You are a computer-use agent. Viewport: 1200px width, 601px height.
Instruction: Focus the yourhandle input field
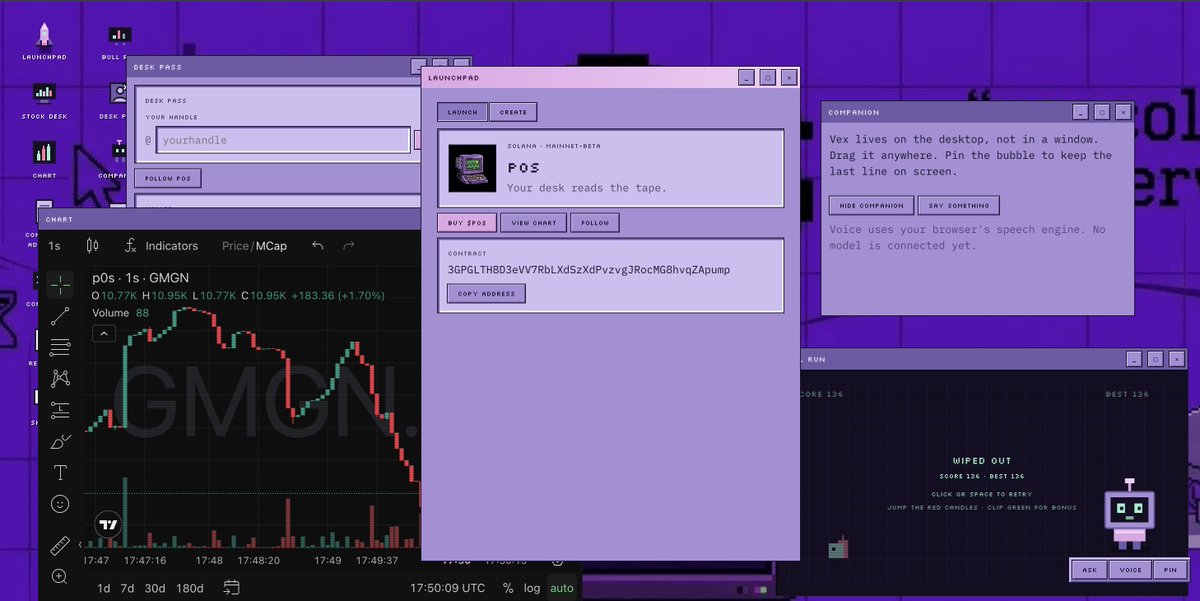coord(284,140)
